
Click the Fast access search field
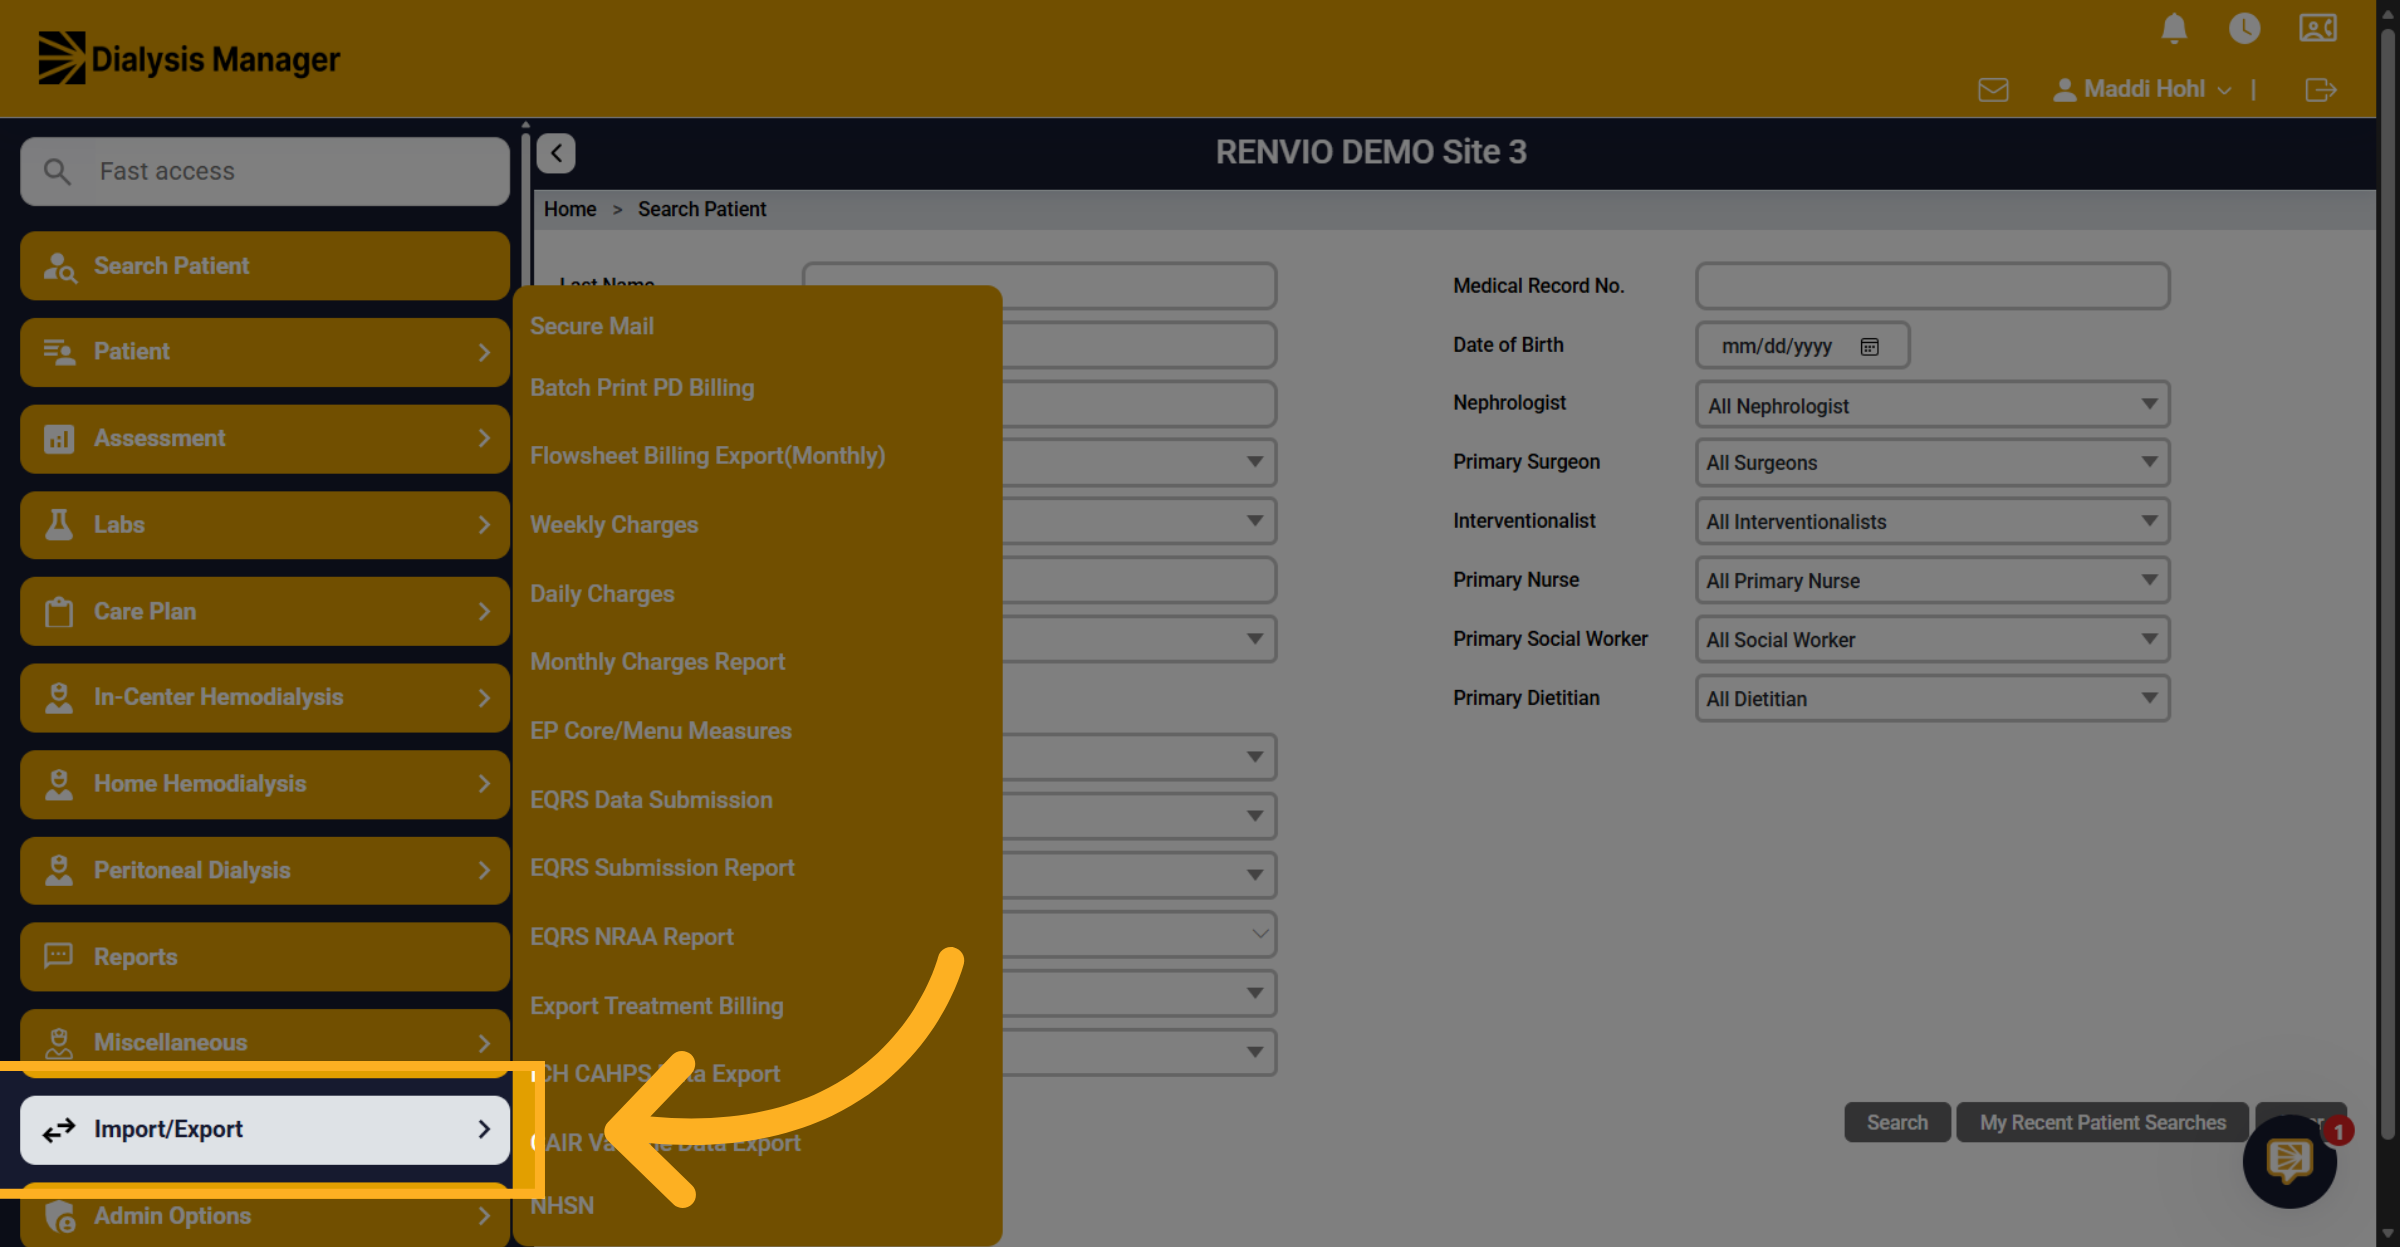(x=265, y=172)
